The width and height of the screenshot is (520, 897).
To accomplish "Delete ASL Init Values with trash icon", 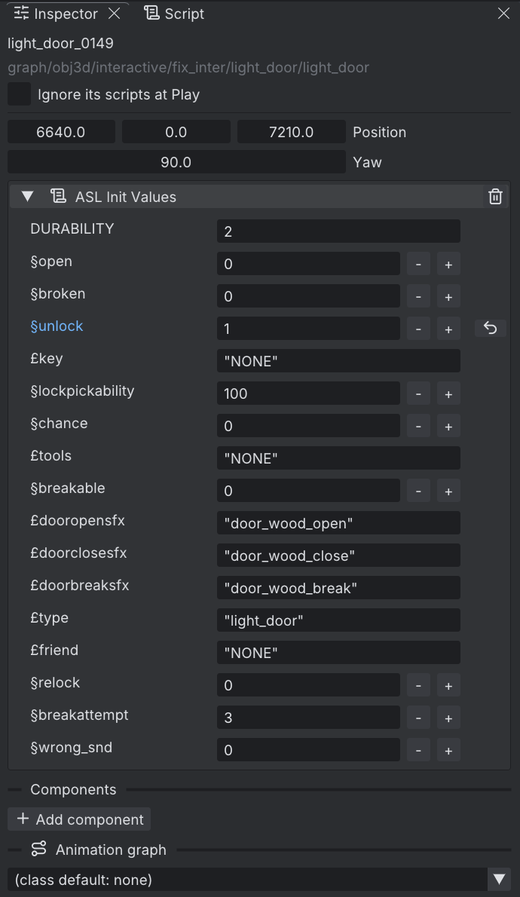I will pos(495,197).
